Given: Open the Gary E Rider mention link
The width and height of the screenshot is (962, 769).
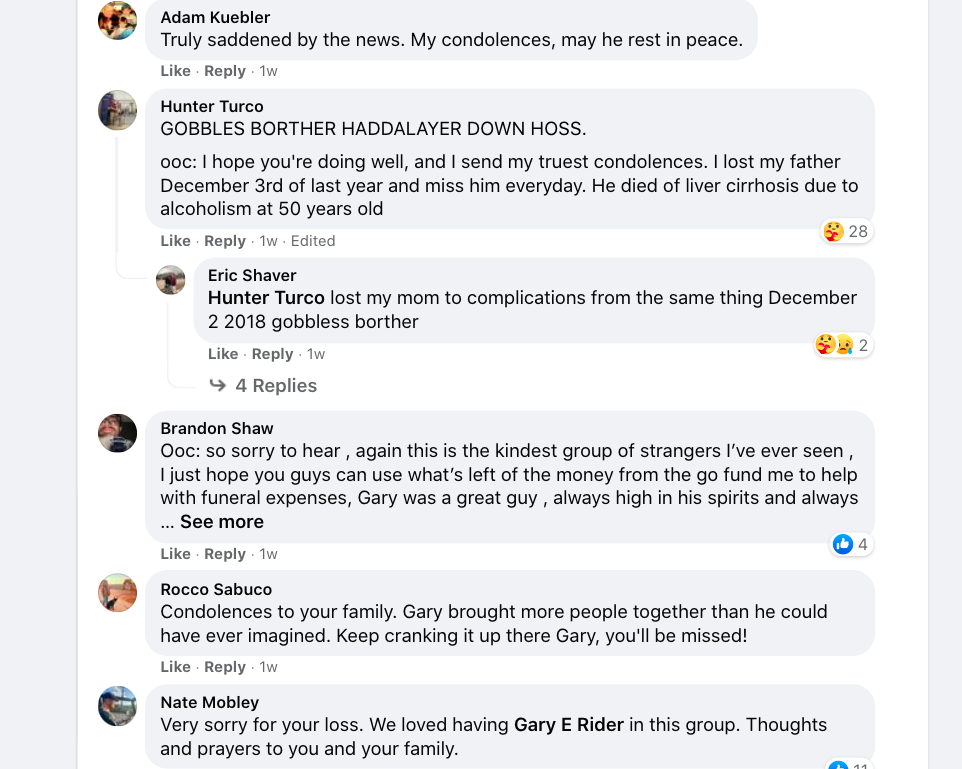Looking at the screenshot, I should [568, 725].
